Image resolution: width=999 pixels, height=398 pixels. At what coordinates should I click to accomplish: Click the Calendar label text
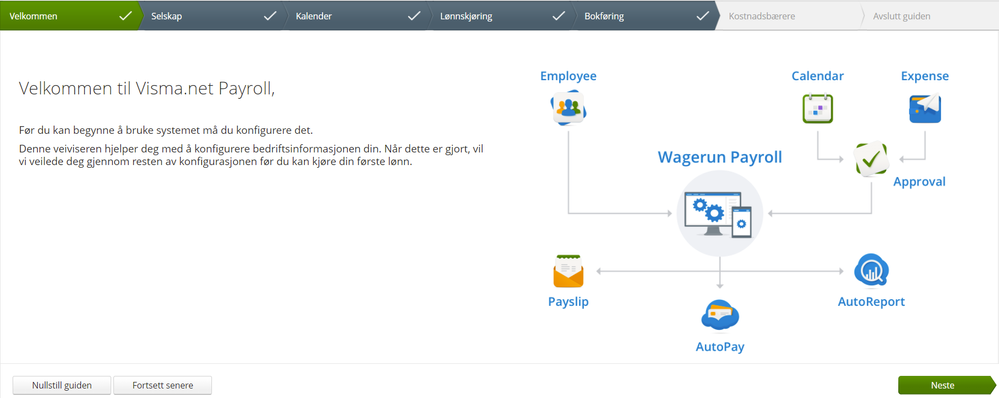tap(817, 76)
